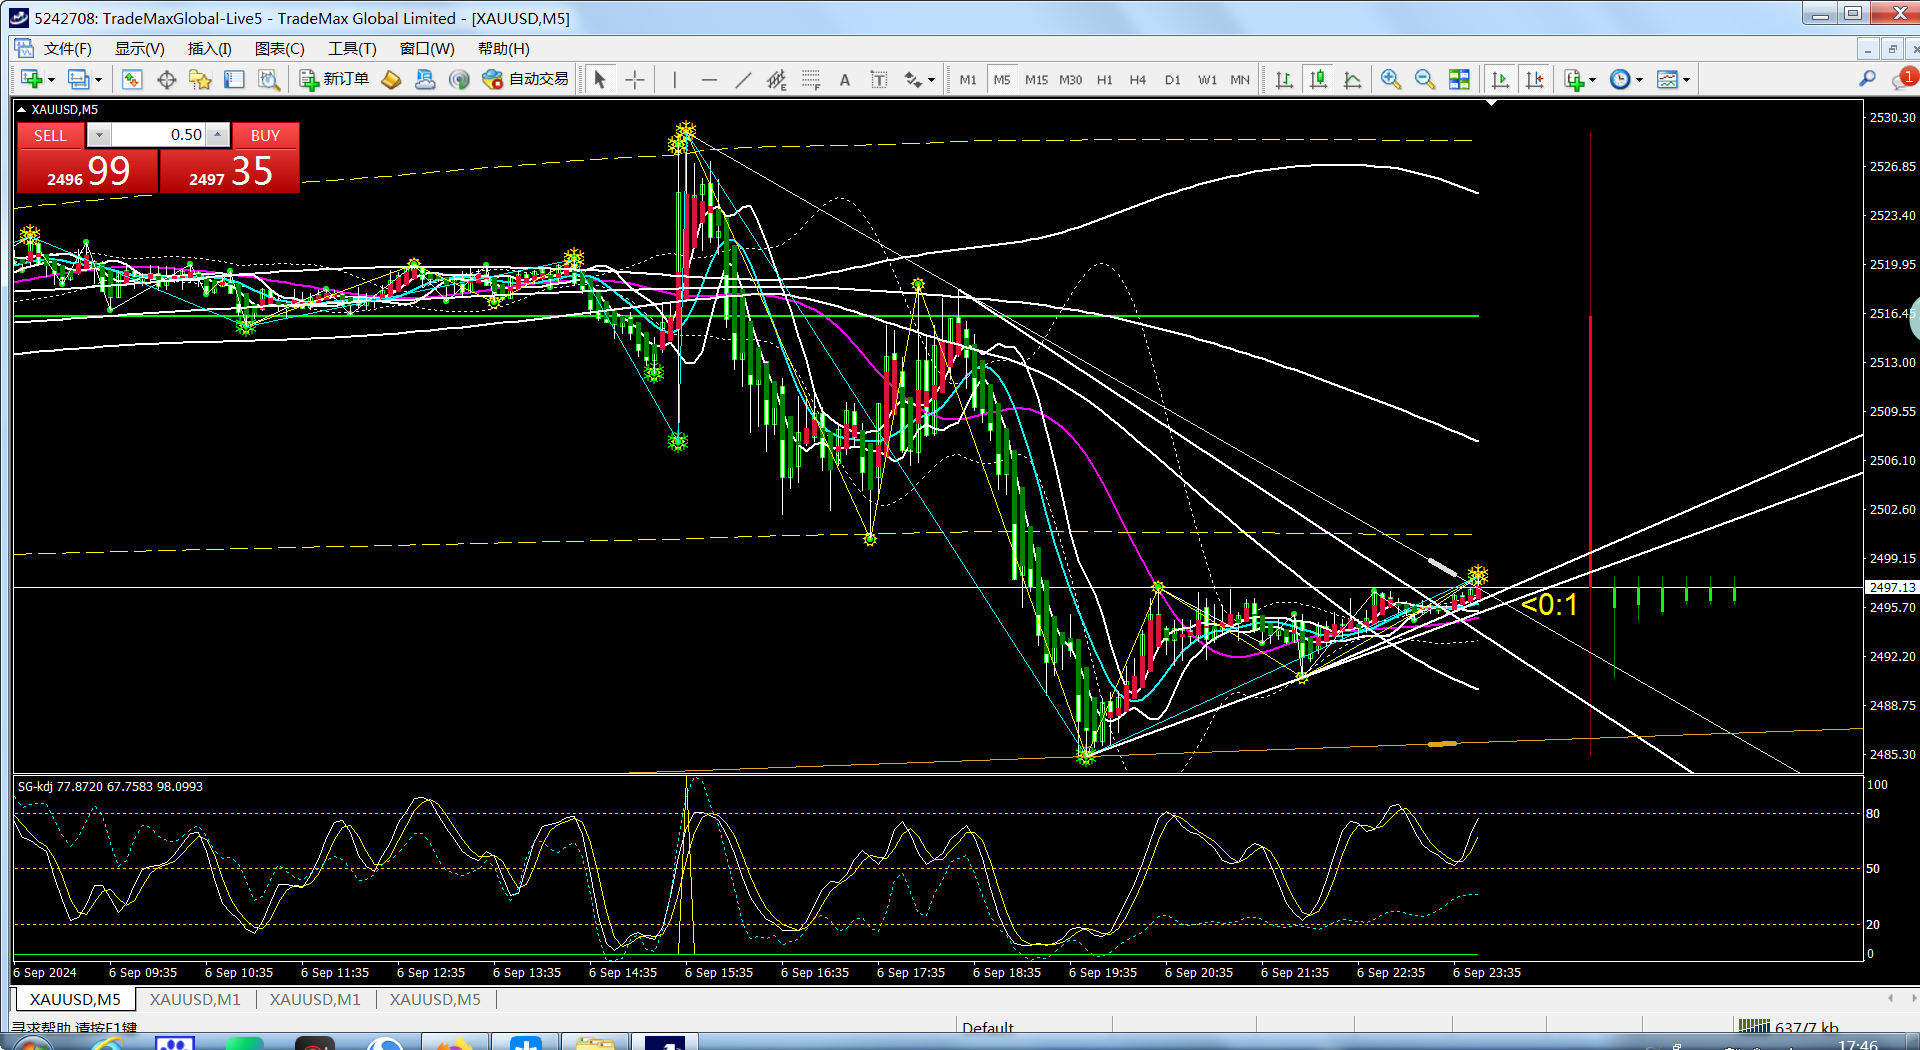Image resolution: width=1920 pixels, height=1050 pixels.
Task: Switch timeframe to D1
Action: pyautogui.click(x=1173, y=80)
